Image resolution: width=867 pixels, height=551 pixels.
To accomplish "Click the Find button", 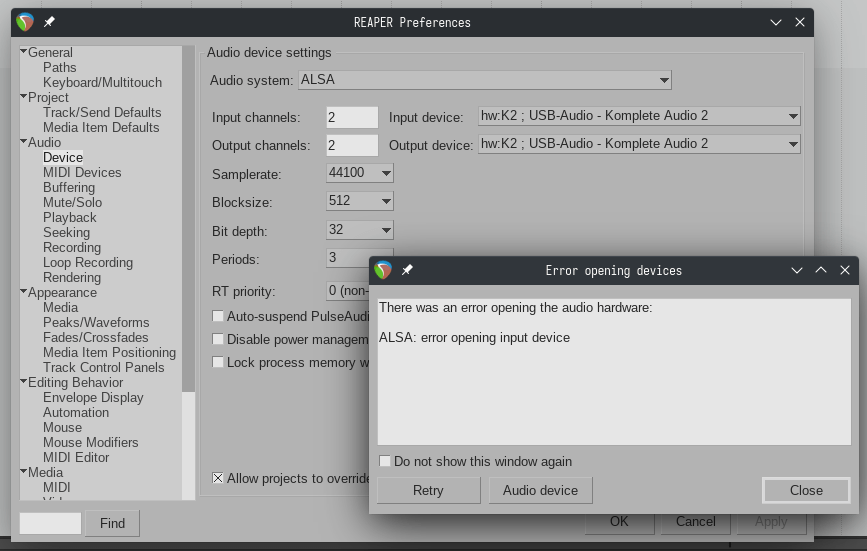I will click(x=112, y=523).
